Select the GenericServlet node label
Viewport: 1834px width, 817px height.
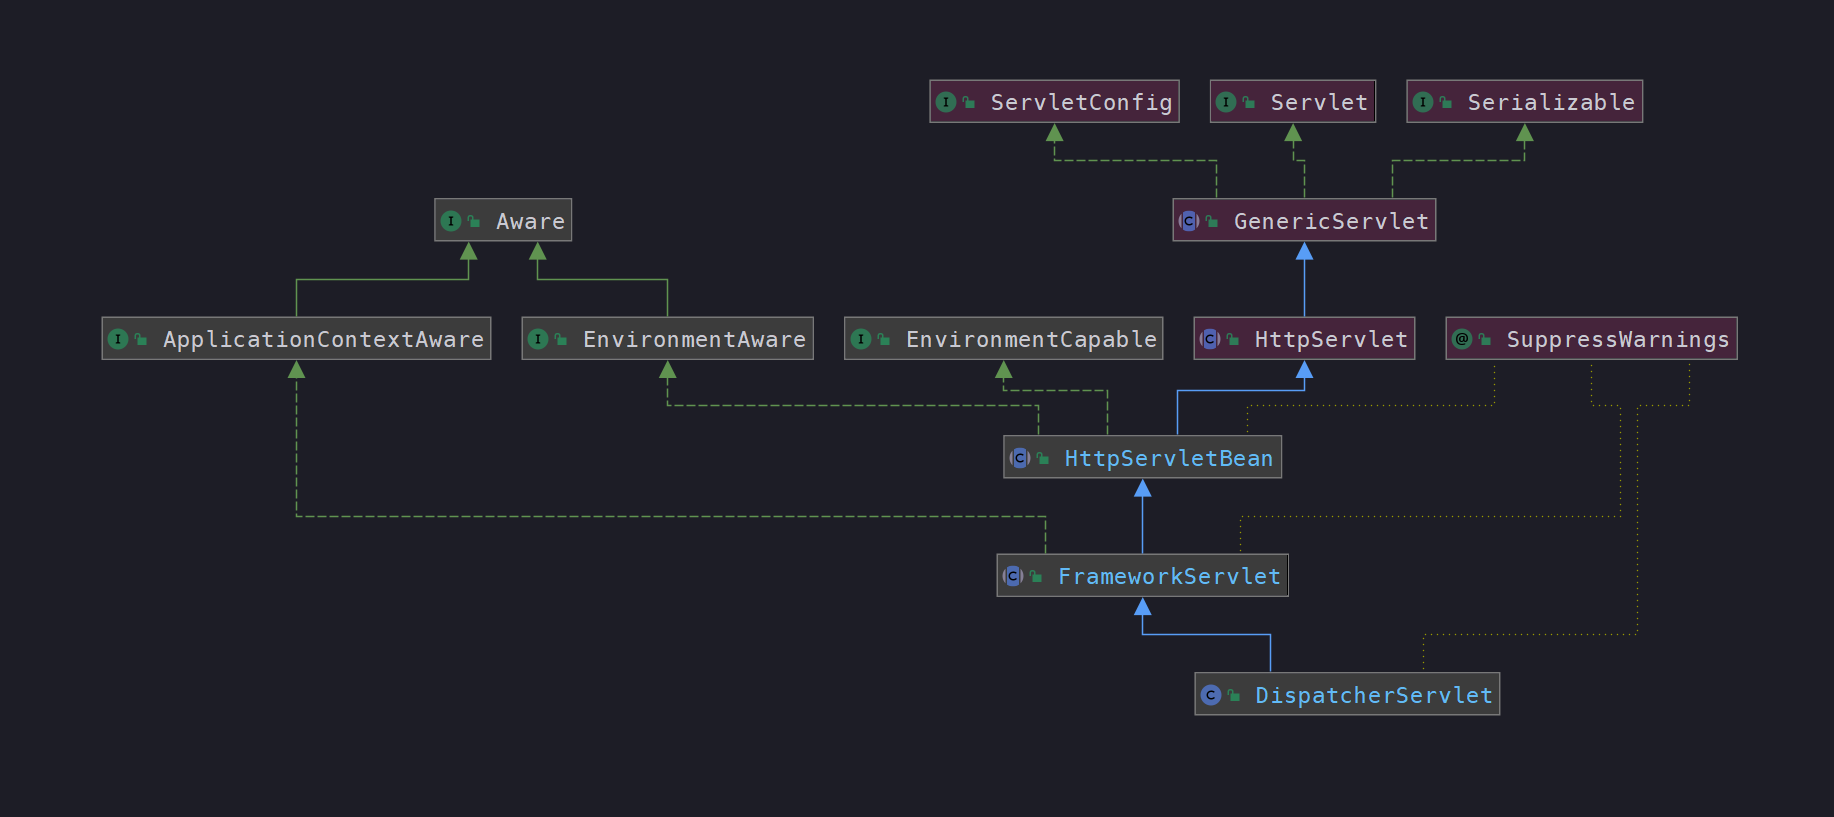(x=1331, y=221)
